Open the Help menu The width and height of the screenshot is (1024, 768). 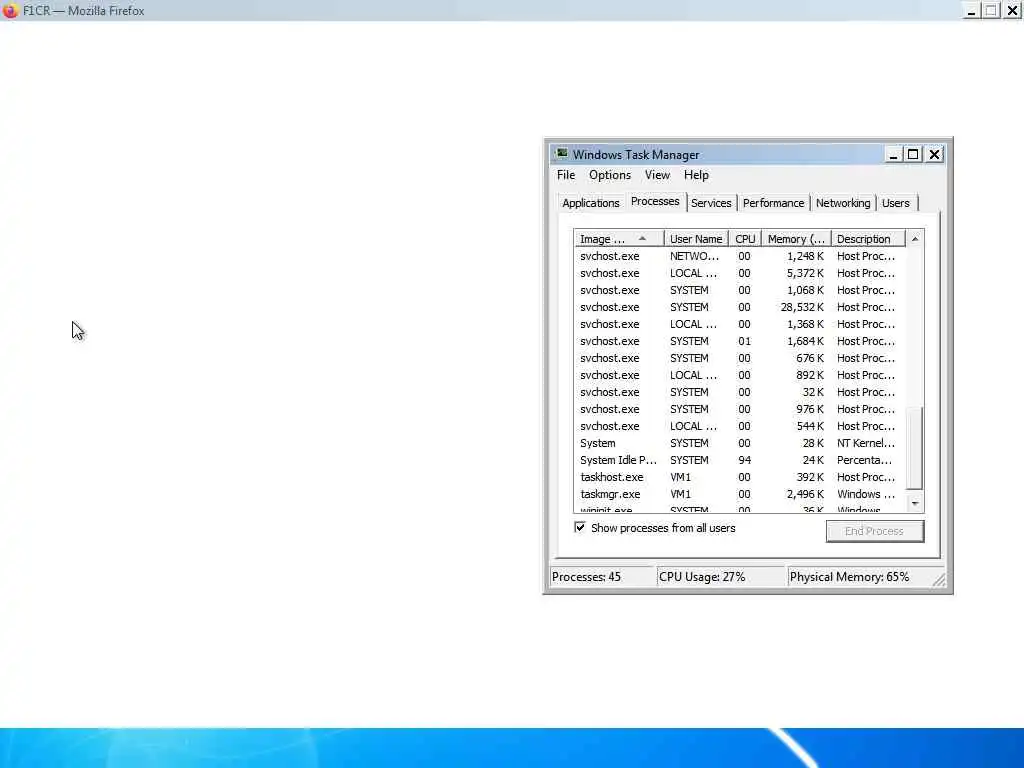tap(696, 175)
